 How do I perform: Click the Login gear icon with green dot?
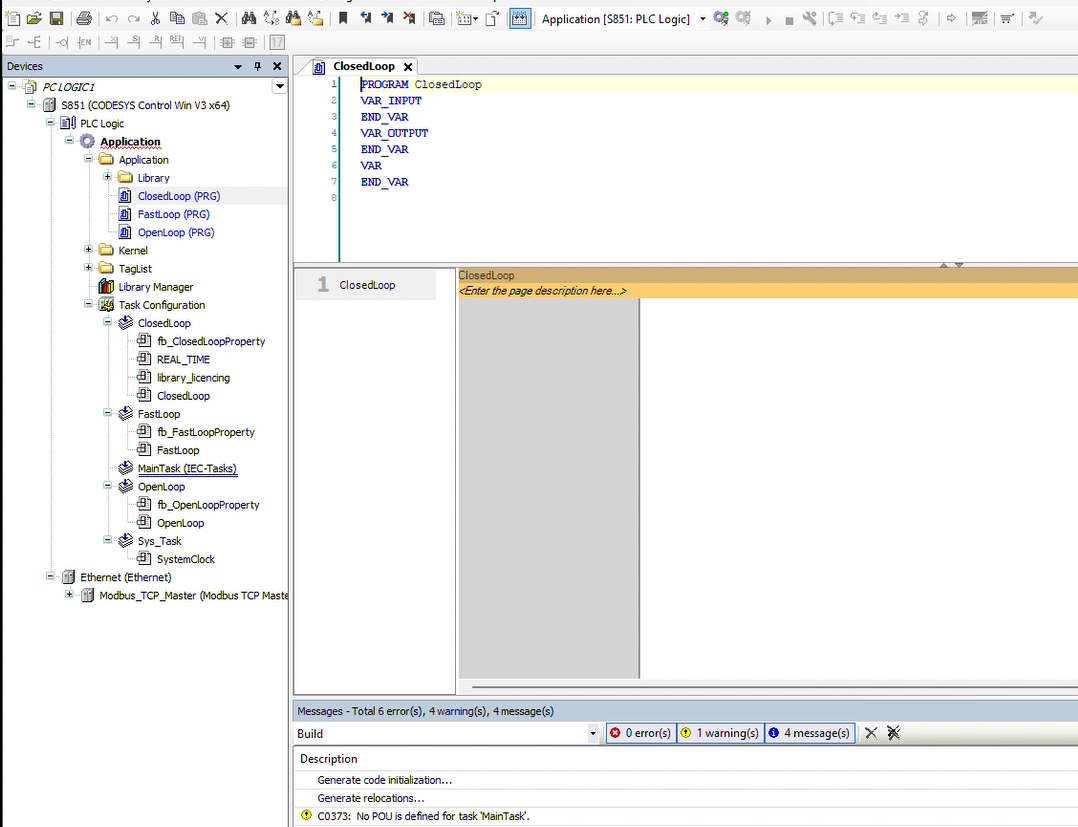click(x=721, y=19)
